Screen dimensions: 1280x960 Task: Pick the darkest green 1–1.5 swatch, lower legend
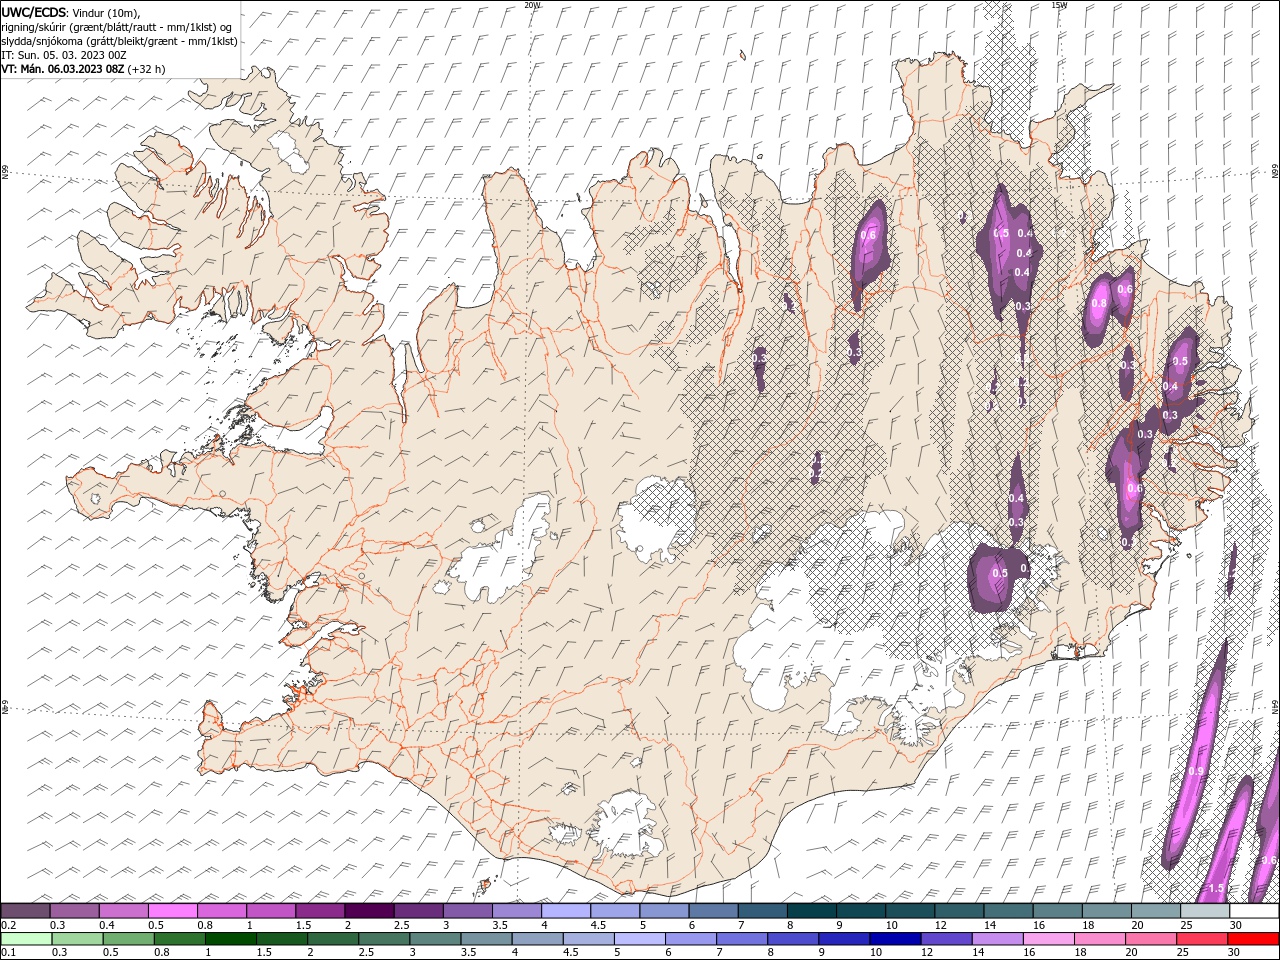230,939
